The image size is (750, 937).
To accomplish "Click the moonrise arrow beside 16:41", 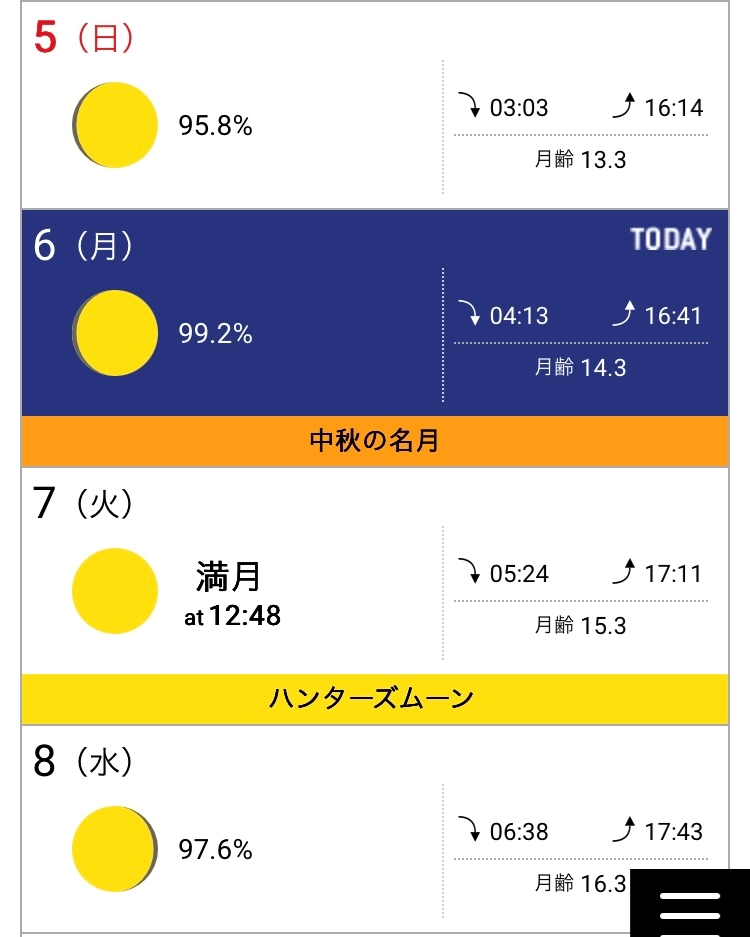I will (624, 315).
